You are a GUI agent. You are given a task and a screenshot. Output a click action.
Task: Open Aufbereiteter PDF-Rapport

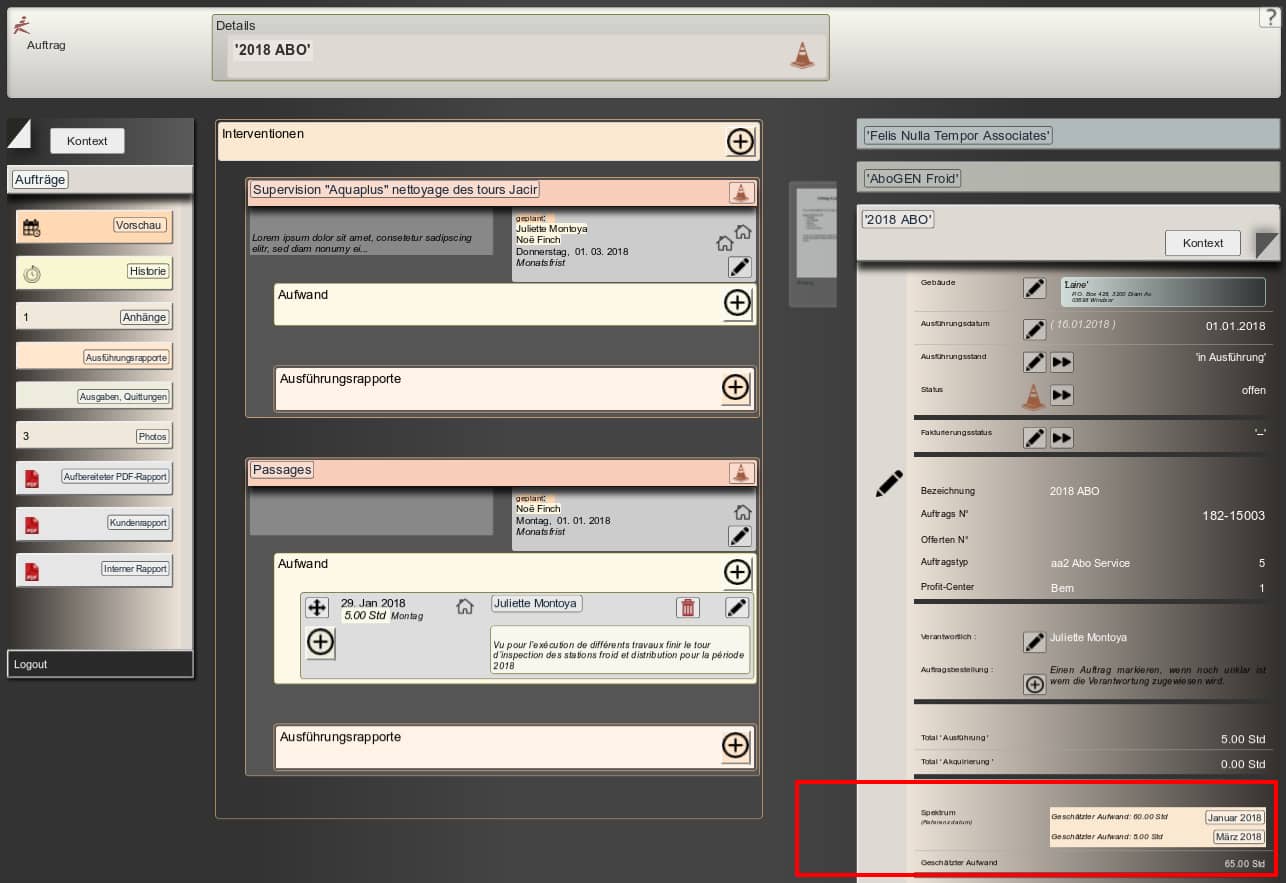click(115, 476)
